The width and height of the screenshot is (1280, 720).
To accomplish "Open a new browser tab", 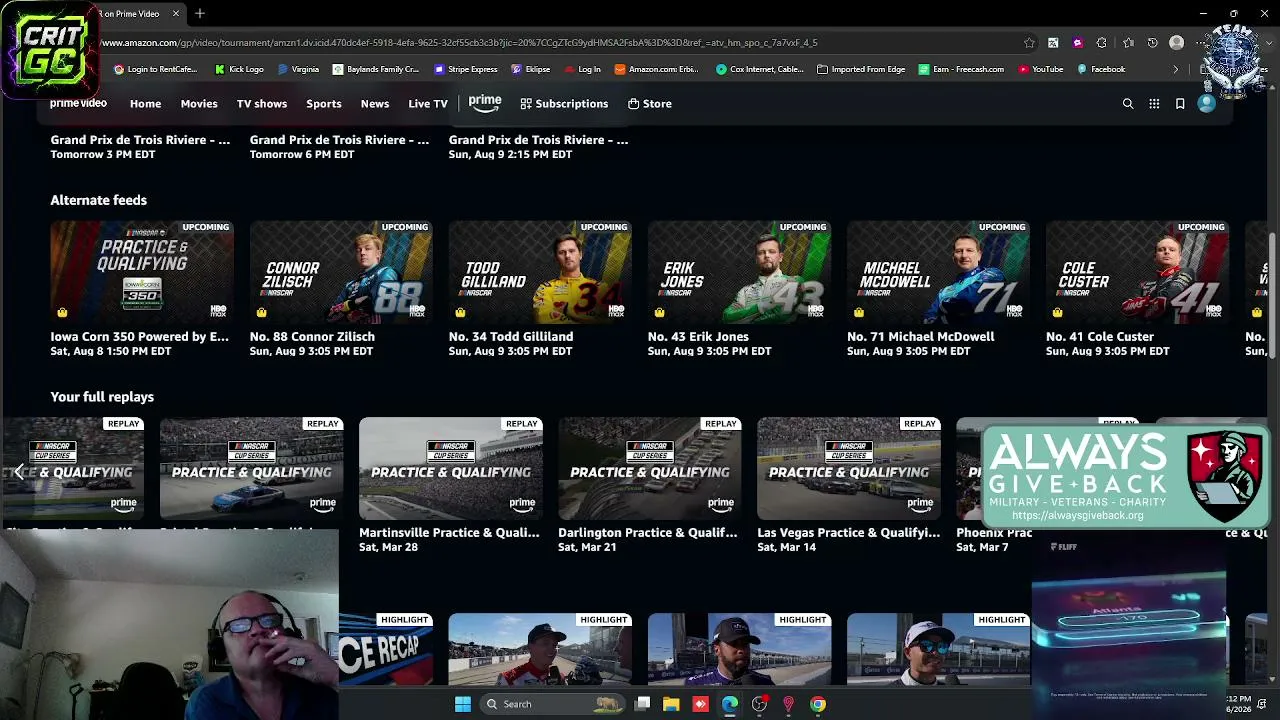I will pos(200,14).
